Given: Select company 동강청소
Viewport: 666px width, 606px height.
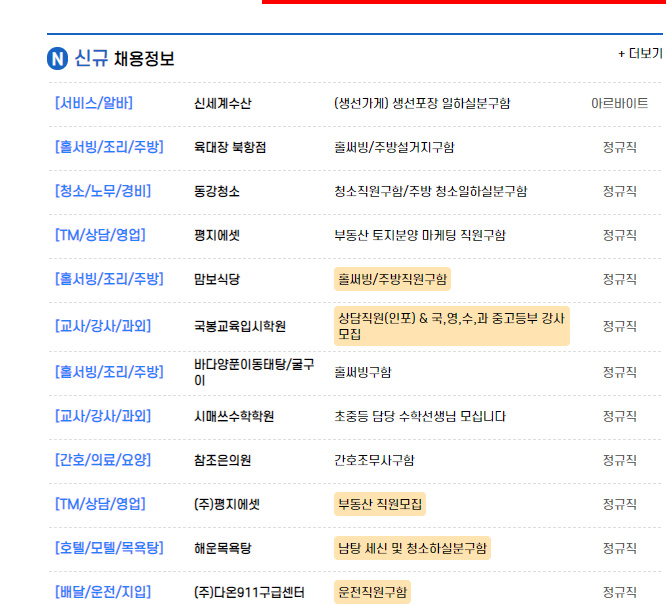Looking at the screenshot, I should pyautogui.click(x=217, y=191).
